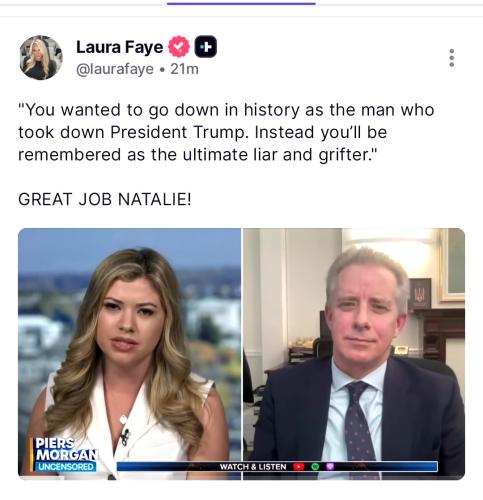
Task: Open video pane showing man in suit
Action: [x=354, y=354]
